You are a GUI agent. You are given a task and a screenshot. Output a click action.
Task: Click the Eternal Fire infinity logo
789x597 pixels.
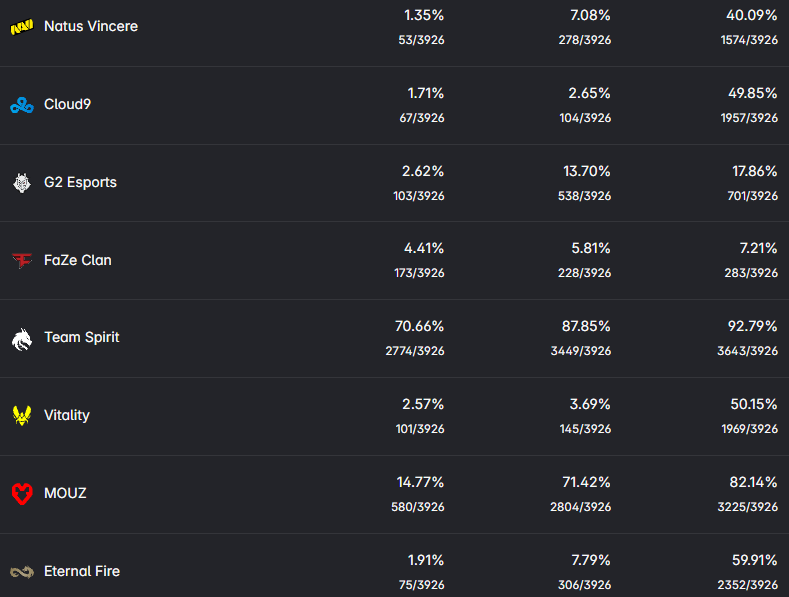click(x=21, y=571)
